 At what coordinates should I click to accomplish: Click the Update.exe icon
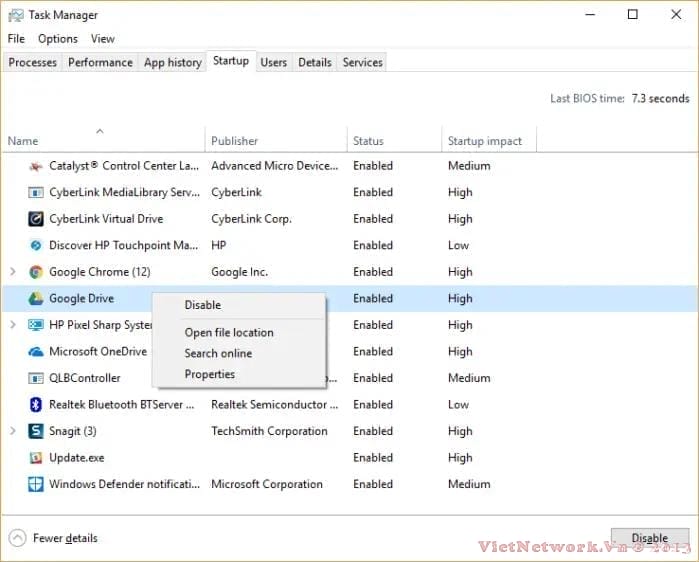coord(36,458)
